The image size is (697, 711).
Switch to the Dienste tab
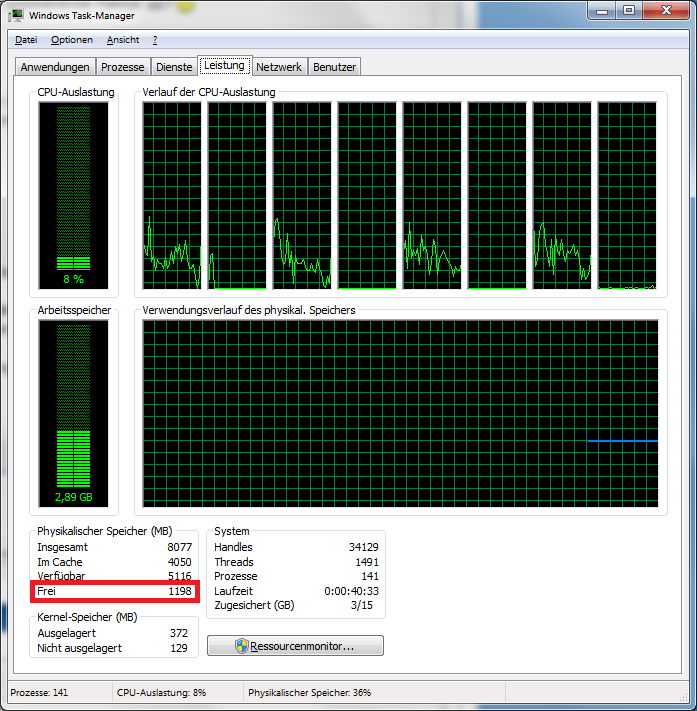(174, 67)
